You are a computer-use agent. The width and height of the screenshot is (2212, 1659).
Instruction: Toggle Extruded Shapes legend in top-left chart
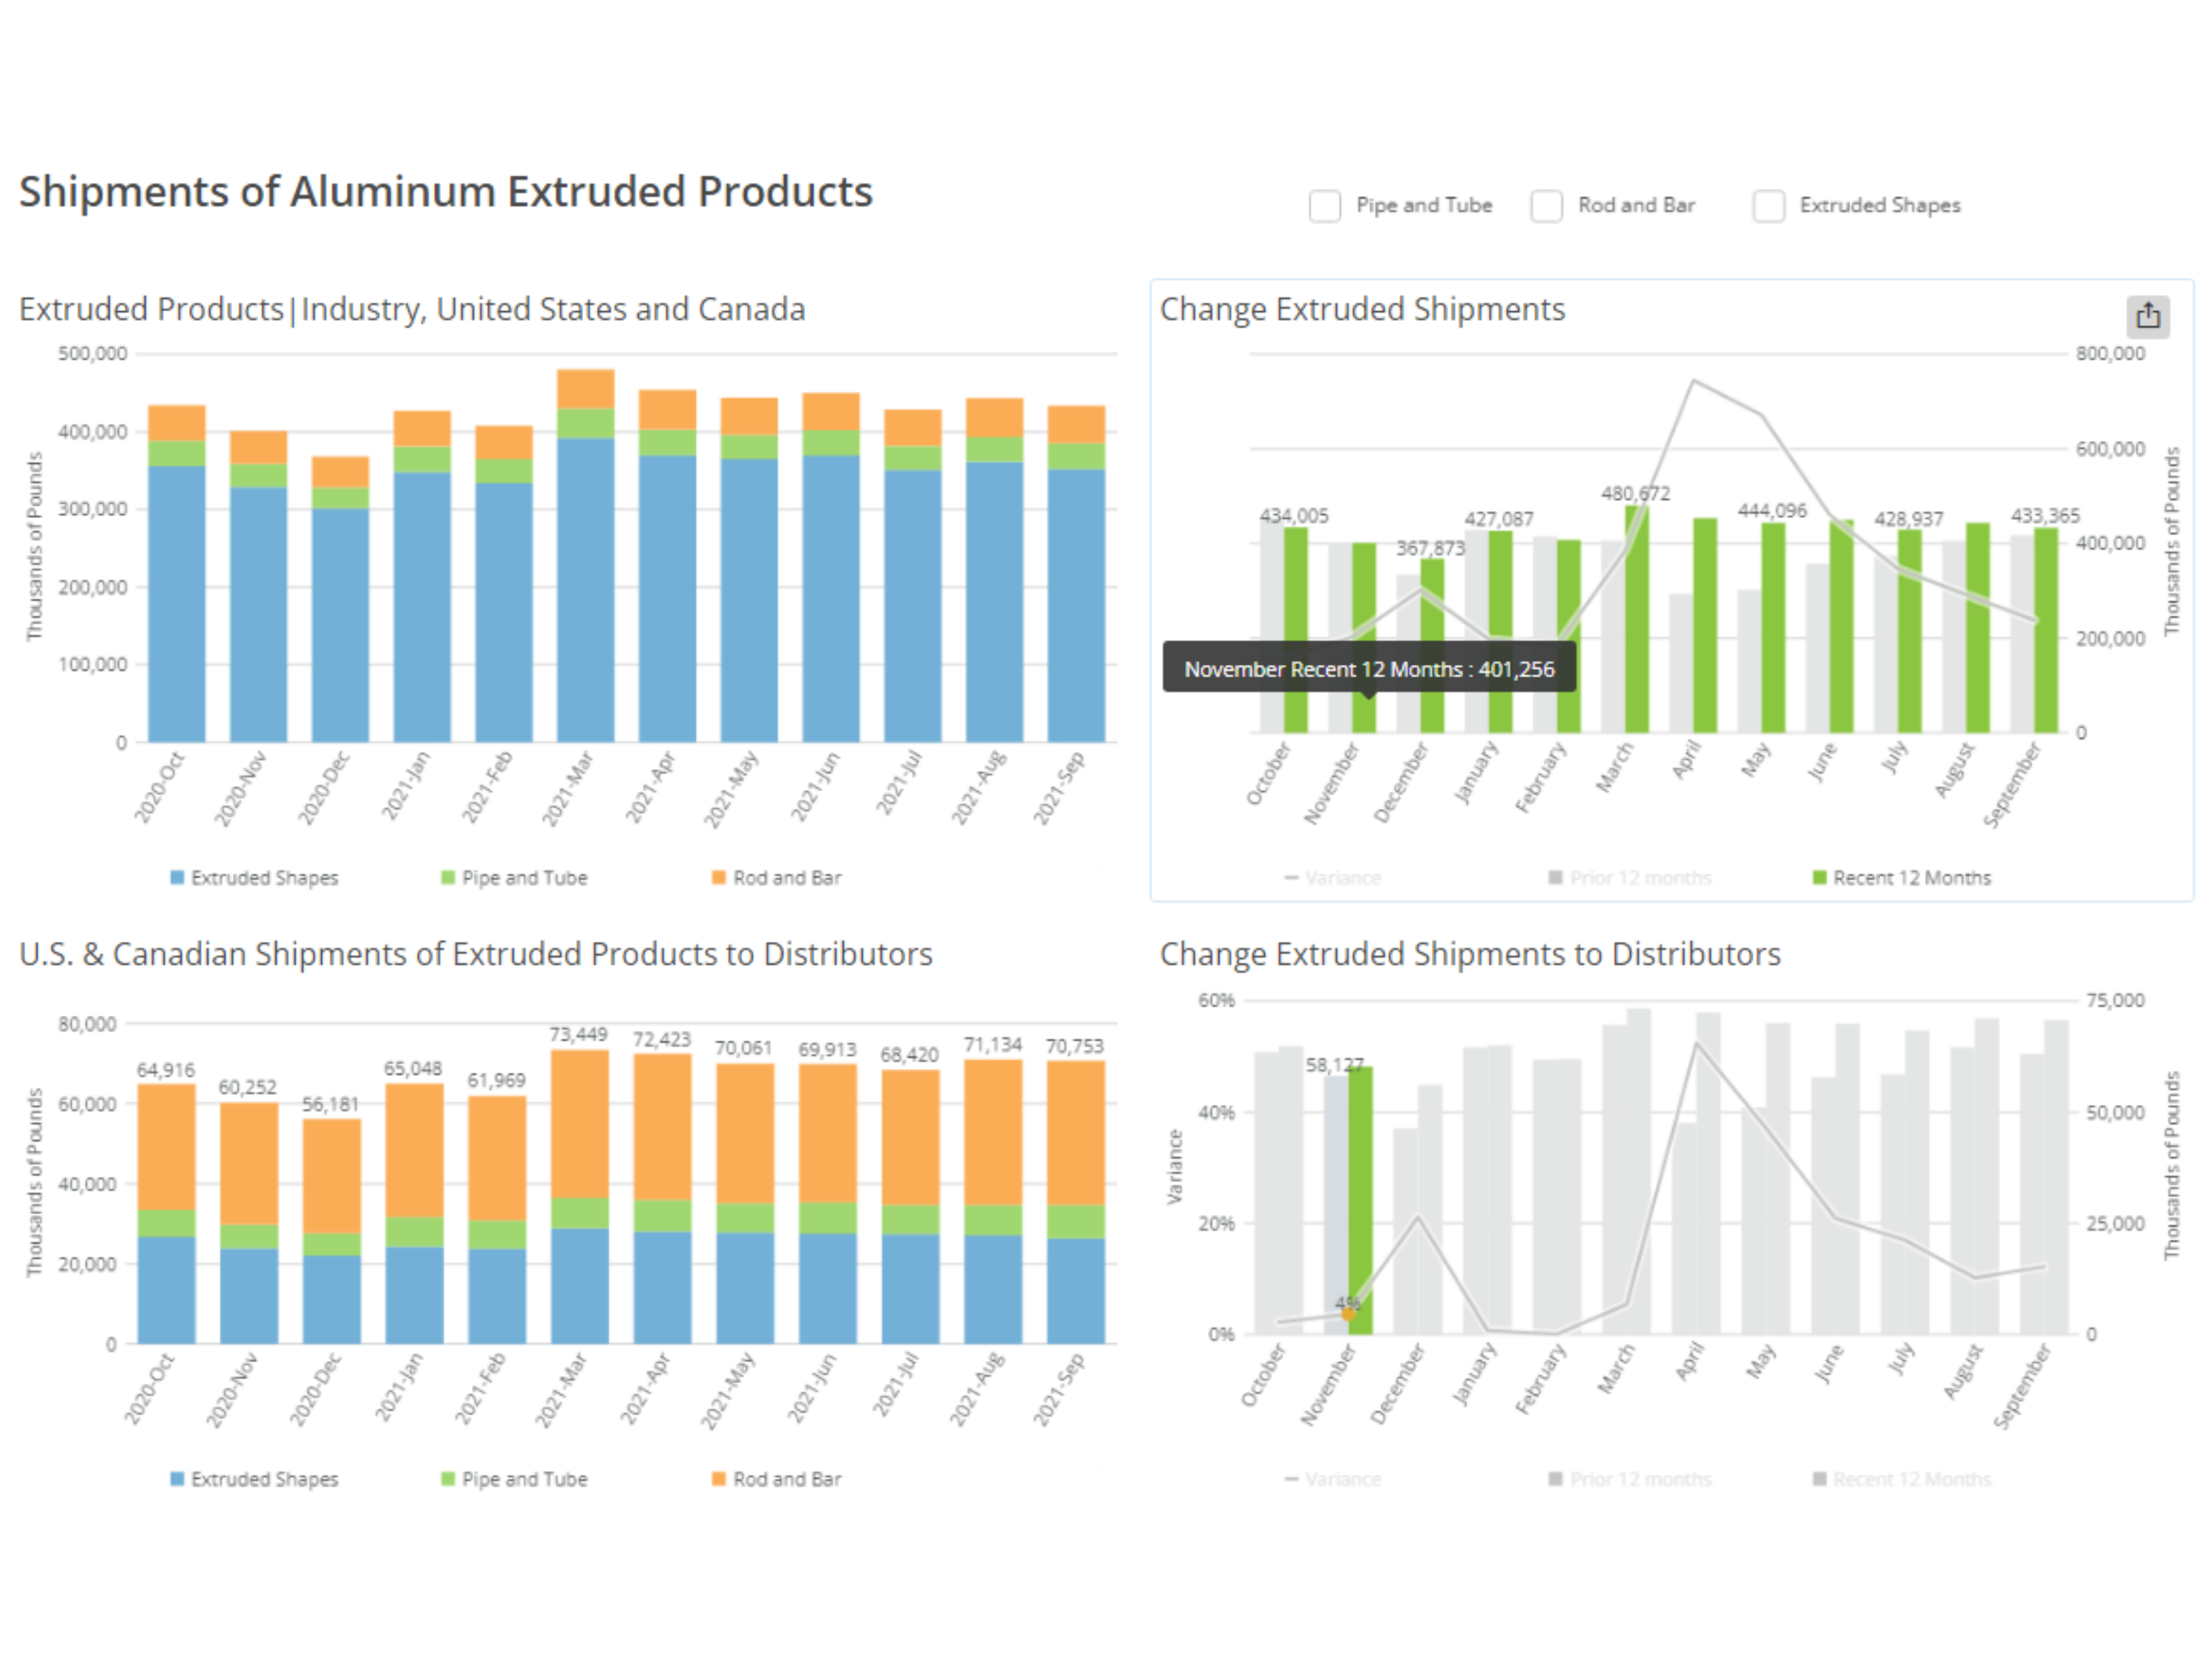(x=255, y=877)
